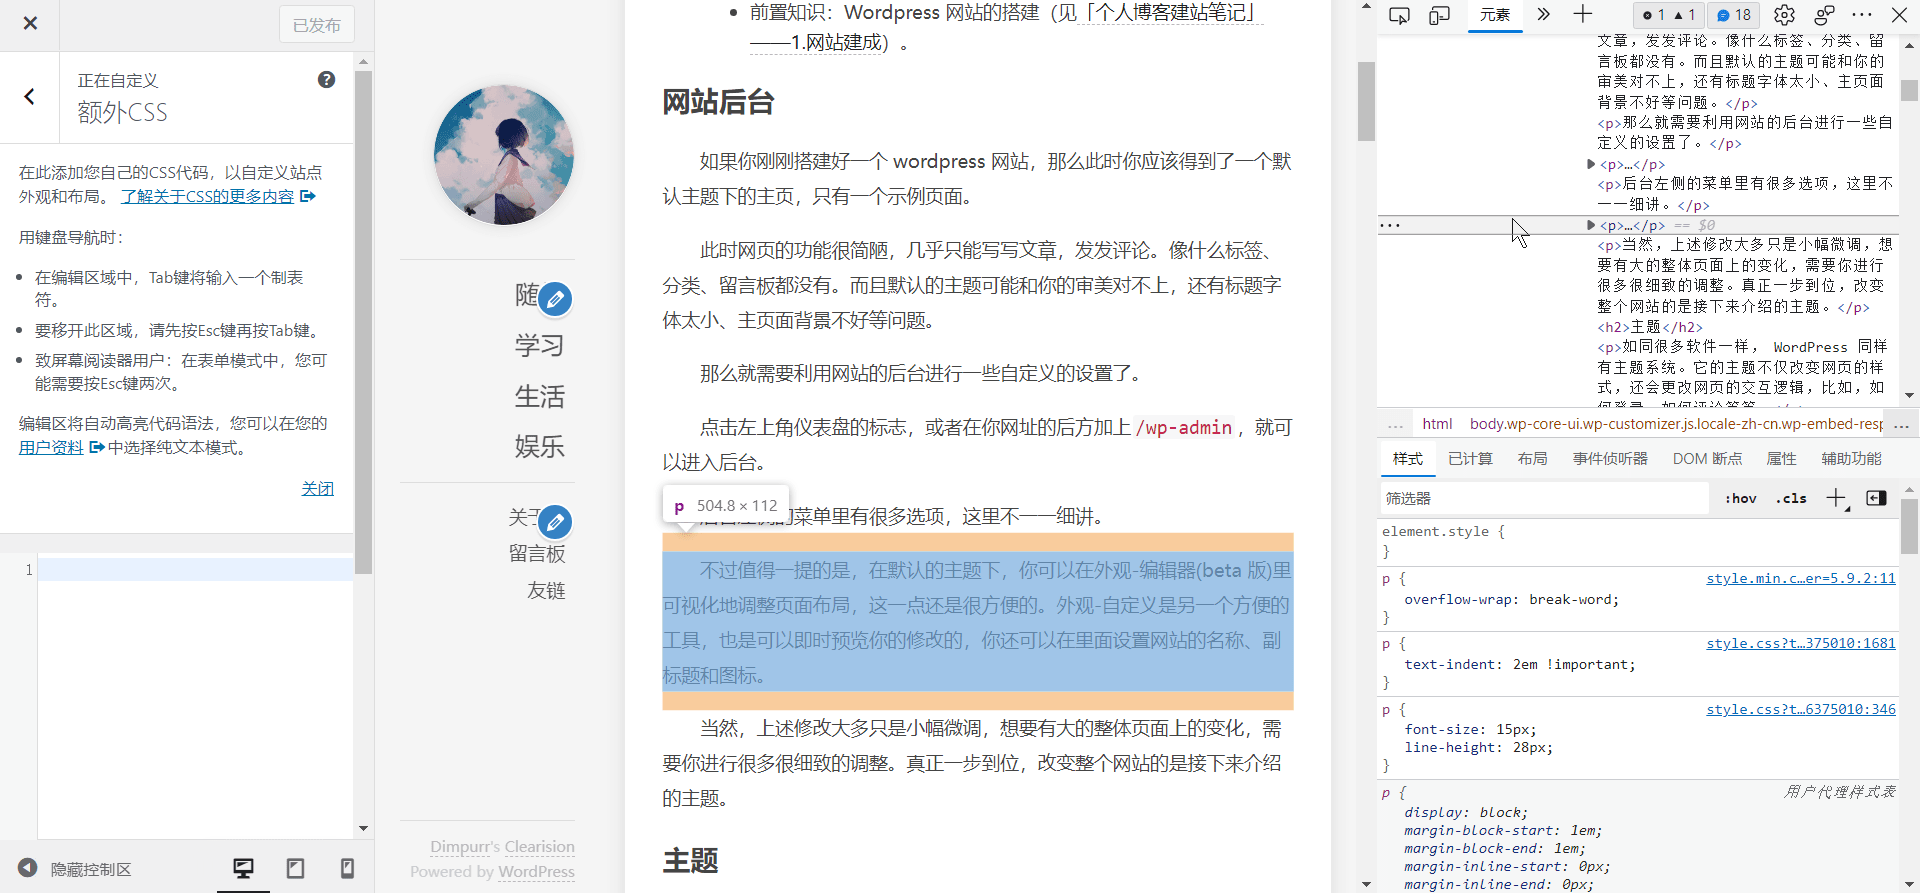Image resolution: width=1920 pixels, height=893 pixels.
Task: Open style.css?t…375010:1681 source link
Action: 1800,643
